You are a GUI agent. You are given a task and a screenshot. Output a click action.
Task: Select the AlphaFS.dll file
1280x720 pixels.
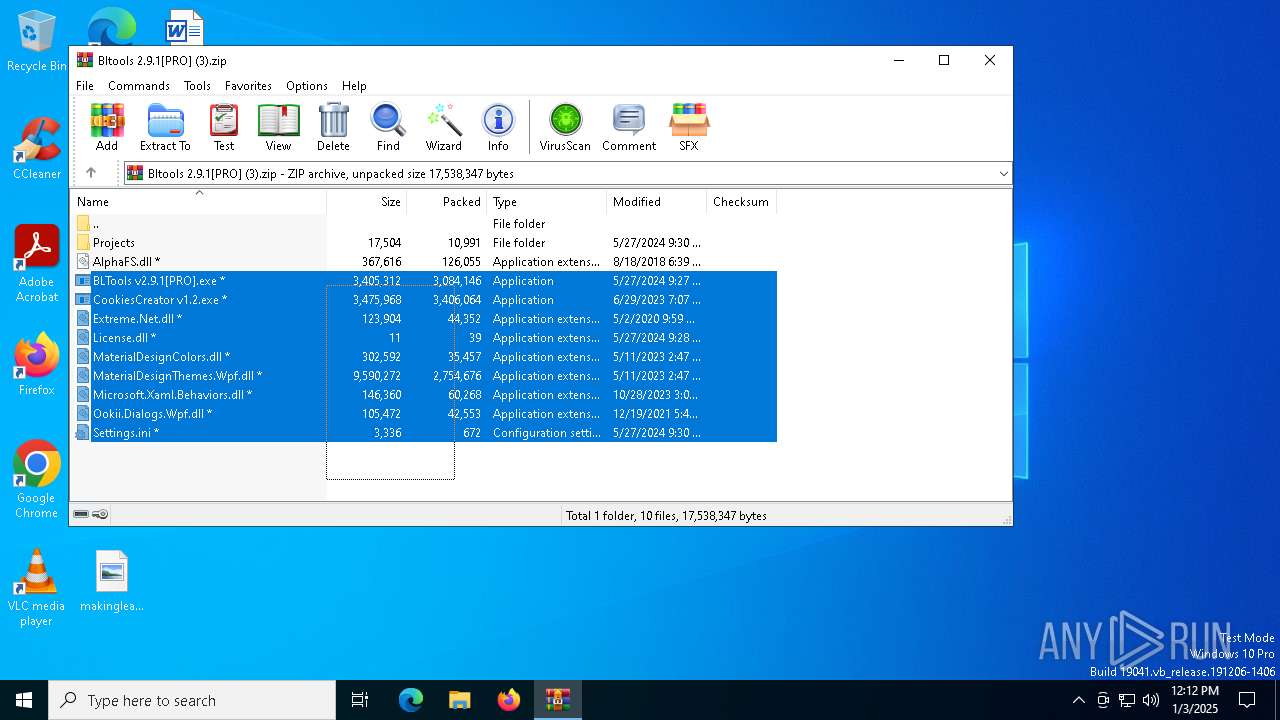[x=424, y=262]
